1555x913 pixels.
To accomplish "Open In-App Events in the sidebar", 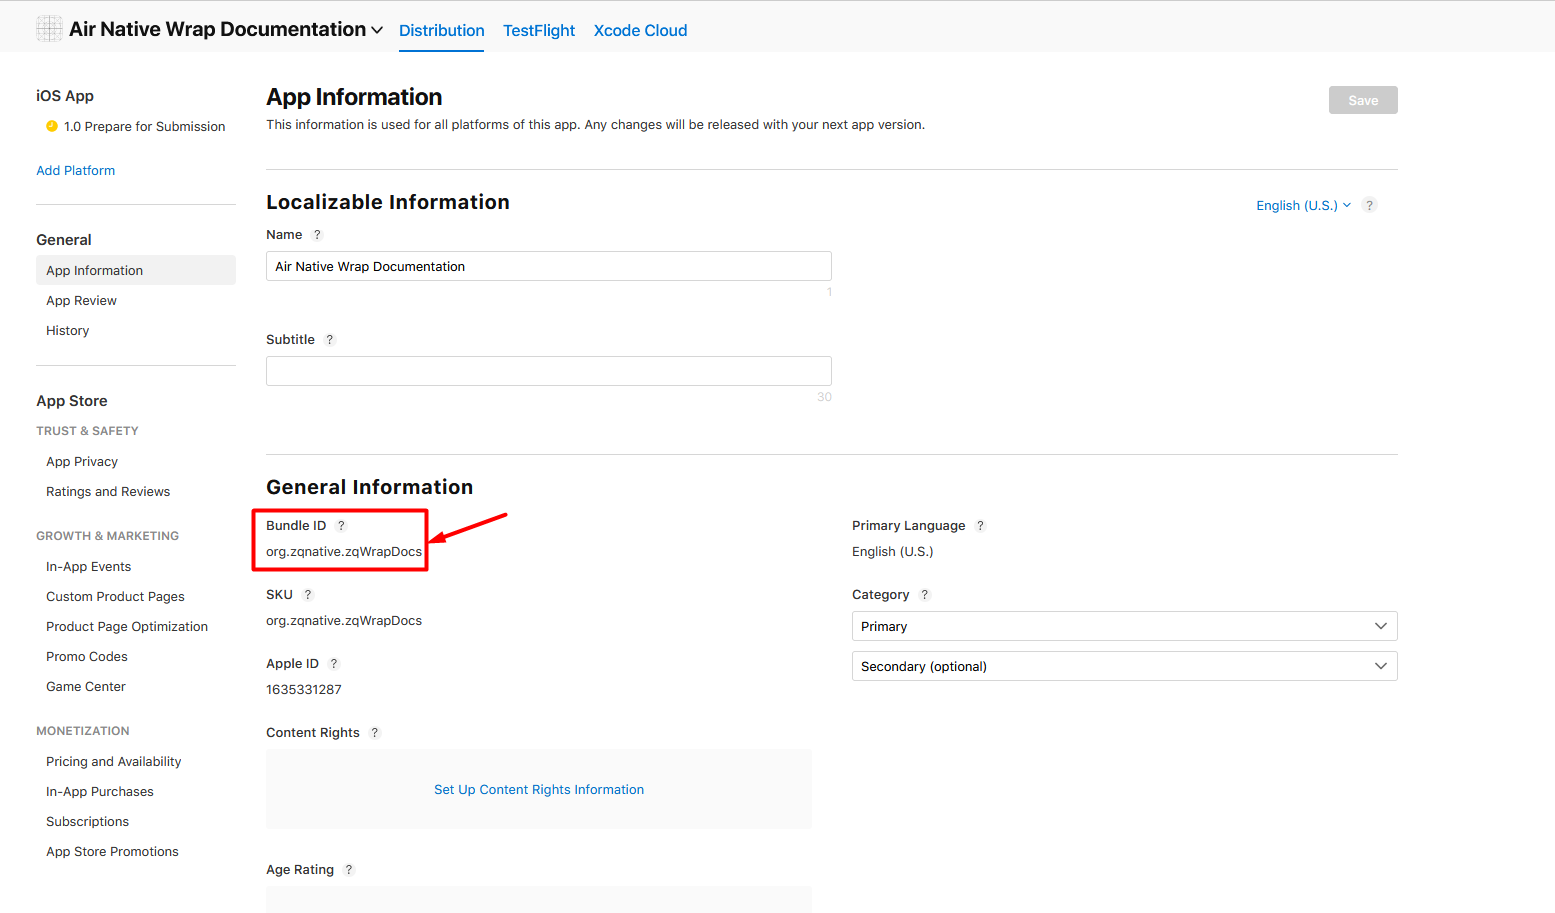I will click(88, 567).
